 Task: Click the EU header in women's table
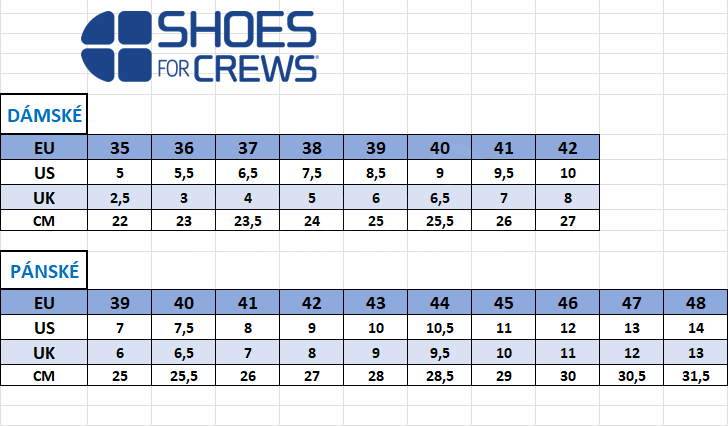[x=44, y=148]
